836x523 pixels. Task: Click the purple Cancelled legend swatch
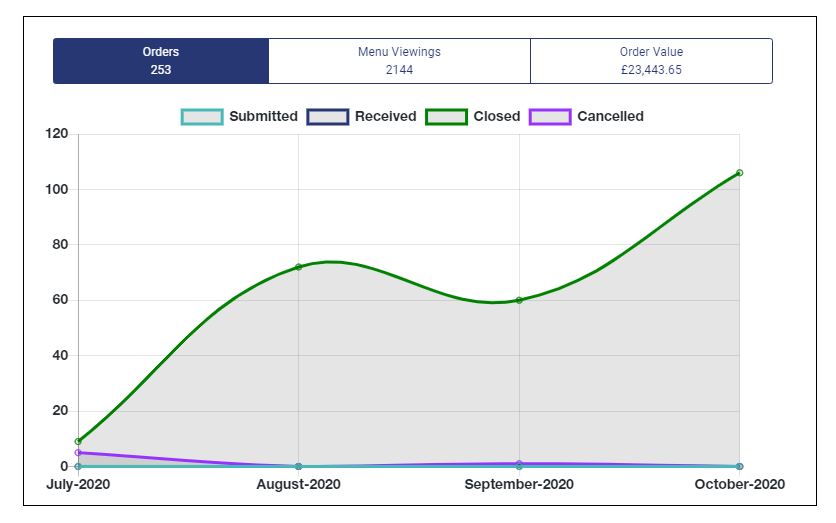click(x=549, y=117)
